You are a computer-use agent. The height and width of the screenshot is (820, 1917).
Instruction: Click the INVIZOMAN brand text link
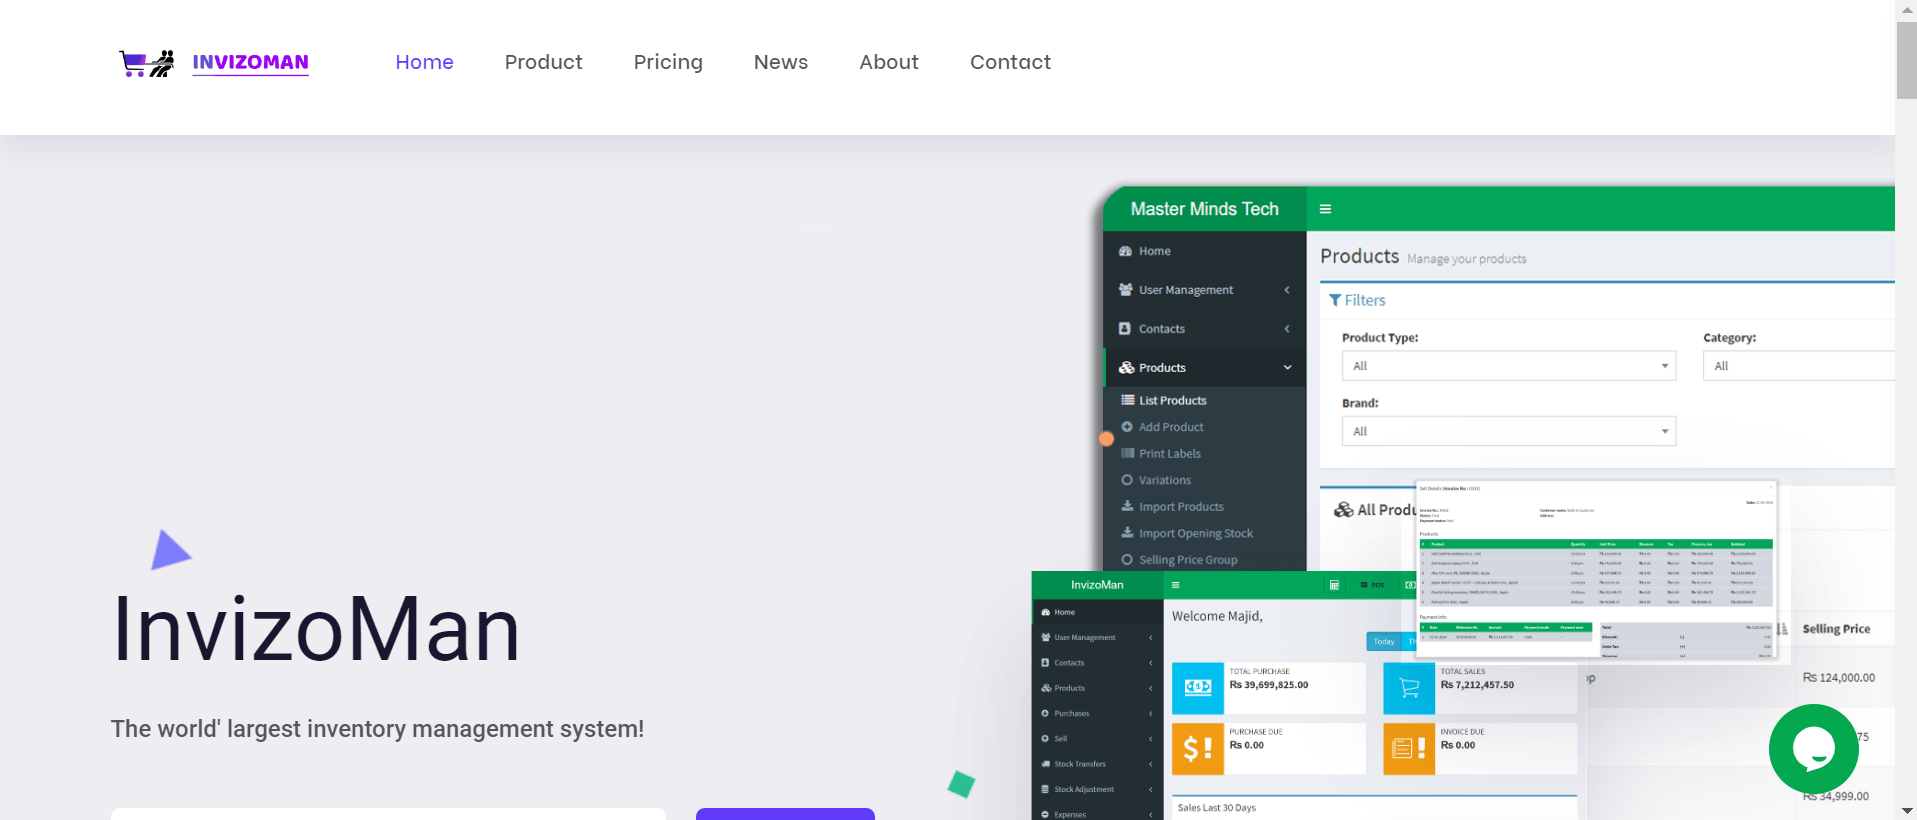pyautogui.click(x=250, y=62)
